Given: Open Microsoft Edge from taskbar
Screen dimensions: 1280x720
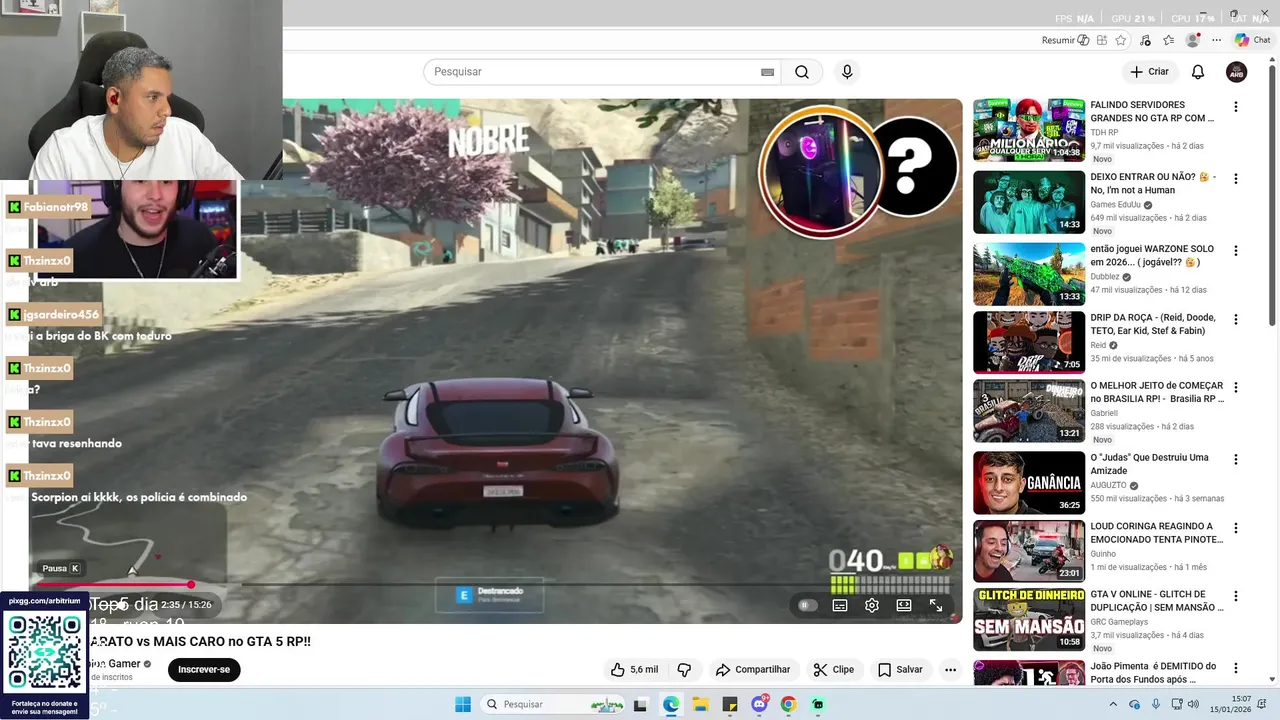Looking at the screenshot, I should pos(671,704).
